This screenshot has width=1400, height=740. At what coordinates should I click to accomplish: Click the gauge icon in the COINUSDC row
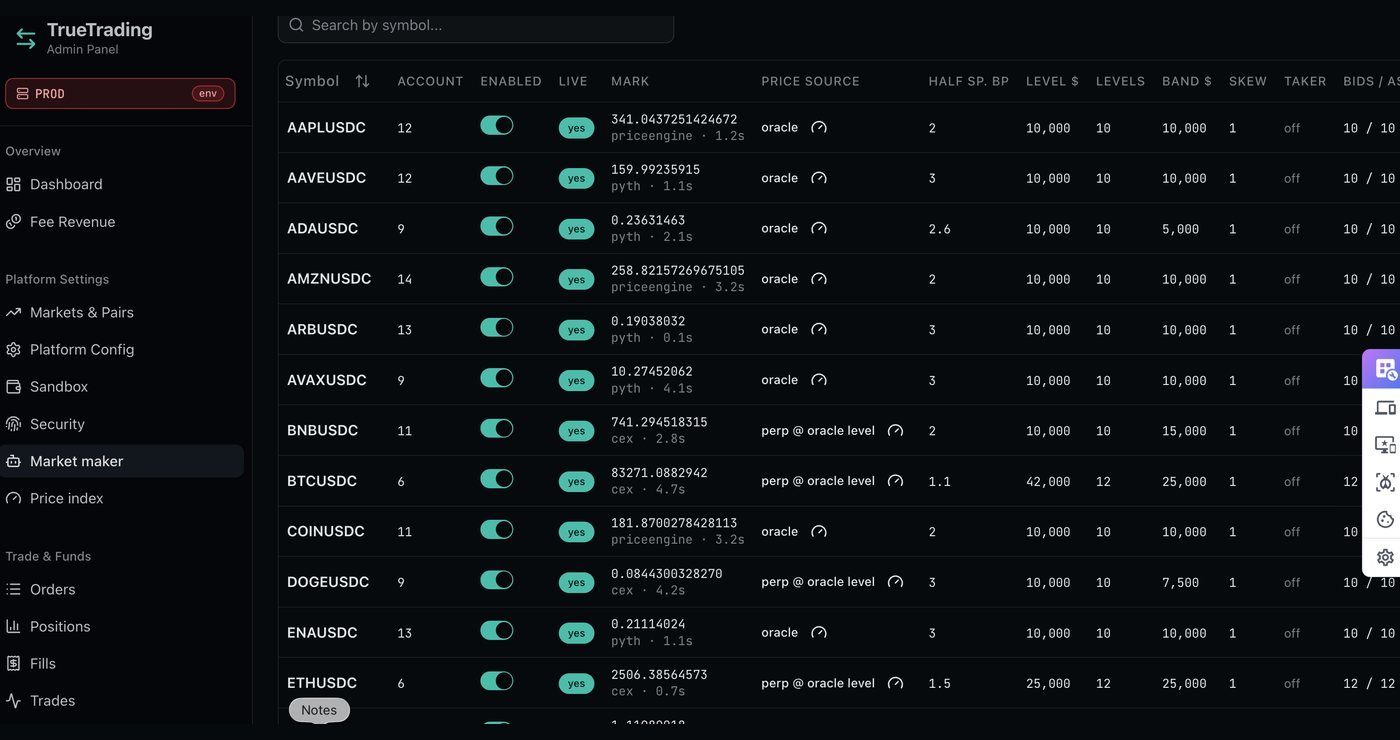point(819,532)
